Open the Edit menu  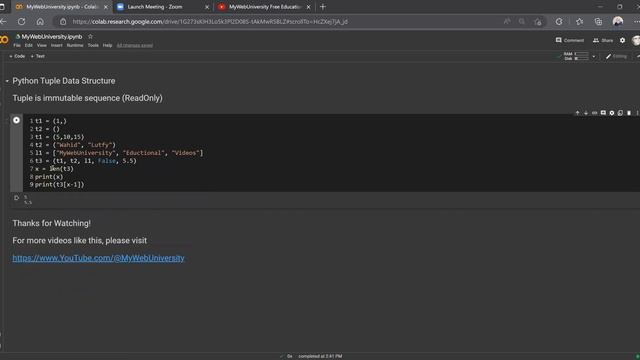click(x=29, y=45)
